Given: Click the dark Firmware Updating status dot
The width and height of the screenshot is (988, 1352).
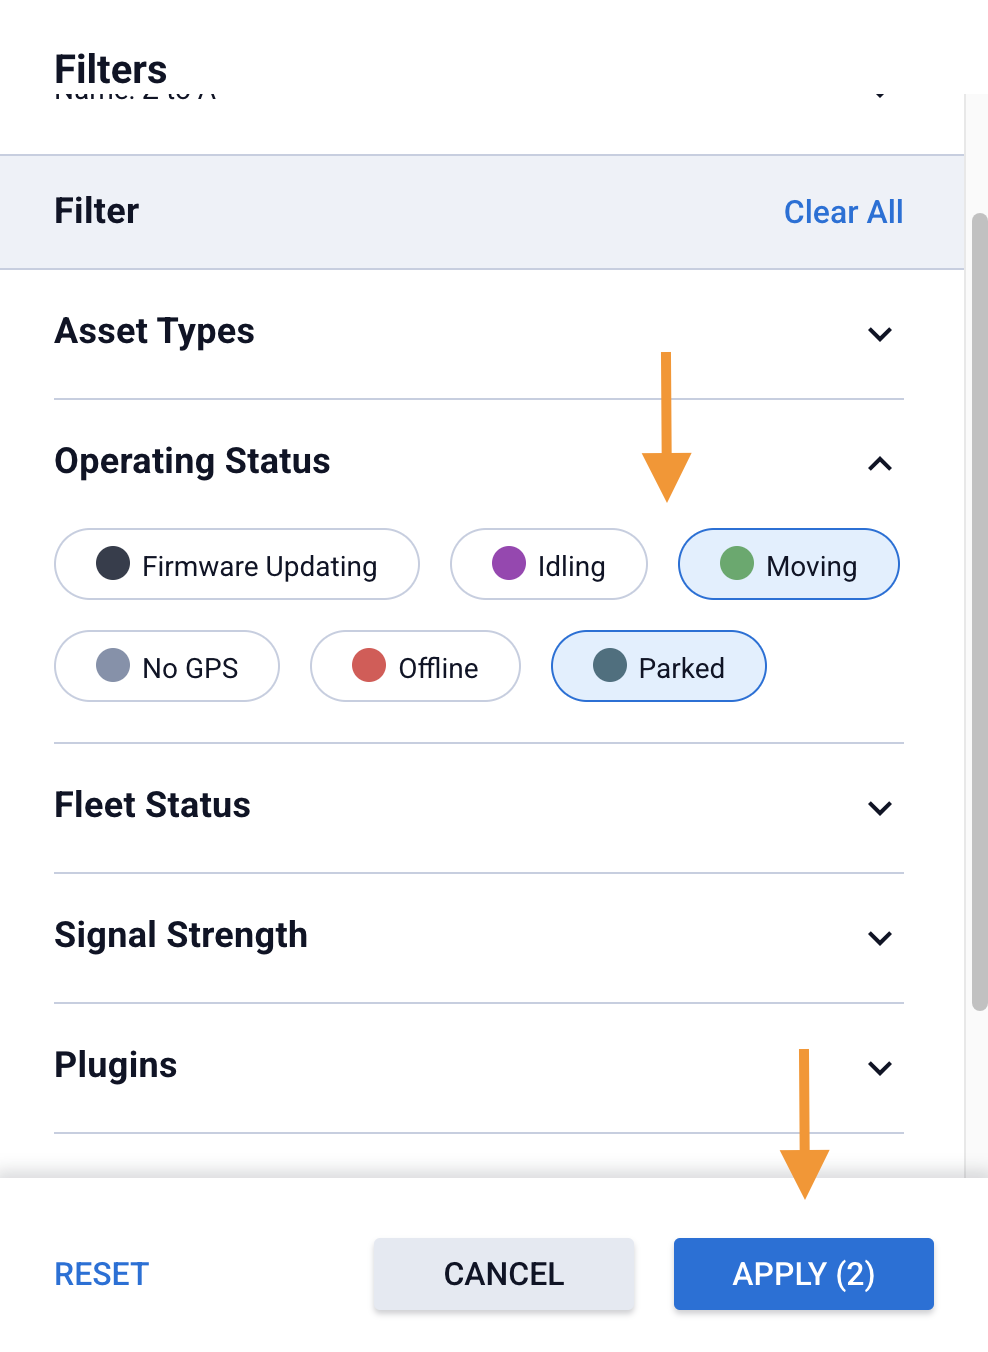Looking at the screenshot, I should coord(113,563).
